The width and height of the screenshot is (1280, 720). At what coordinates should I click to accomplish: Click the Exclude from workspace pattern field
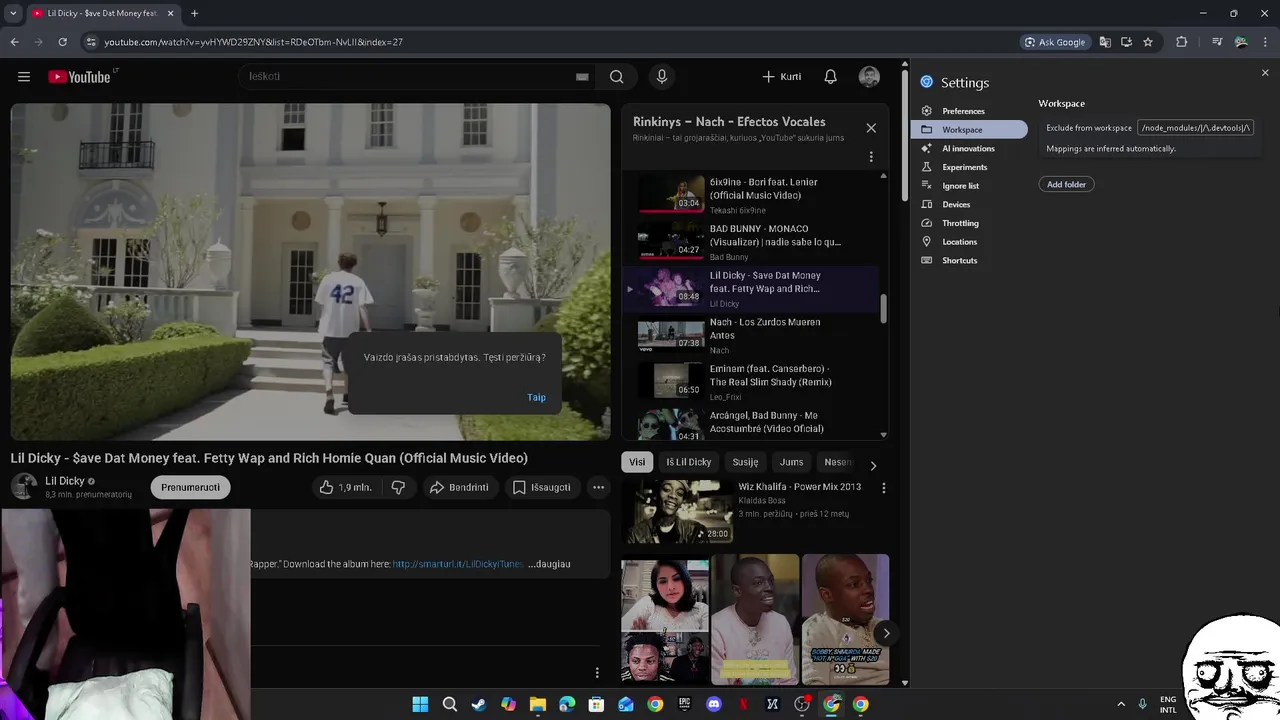tap(1196, 128)
